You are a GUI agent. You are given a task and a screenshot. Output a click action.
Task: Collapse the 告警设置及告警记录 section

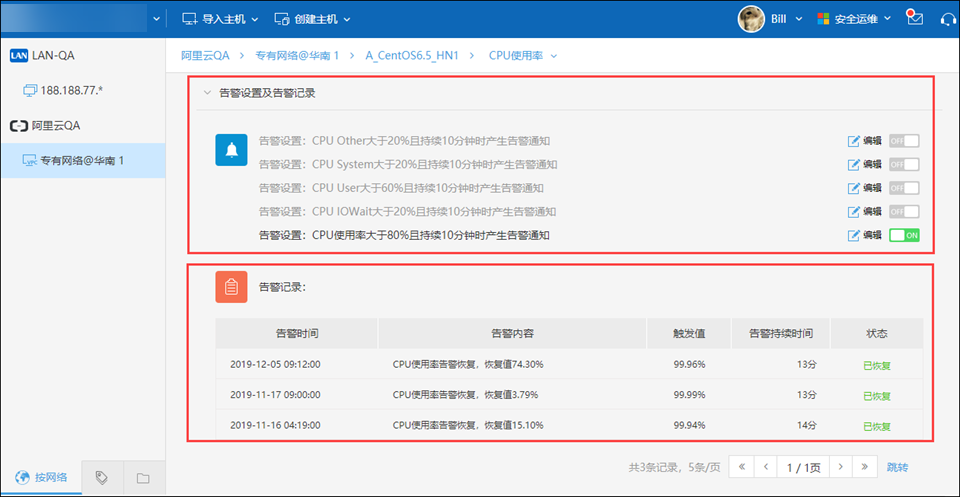click(207, 93)
